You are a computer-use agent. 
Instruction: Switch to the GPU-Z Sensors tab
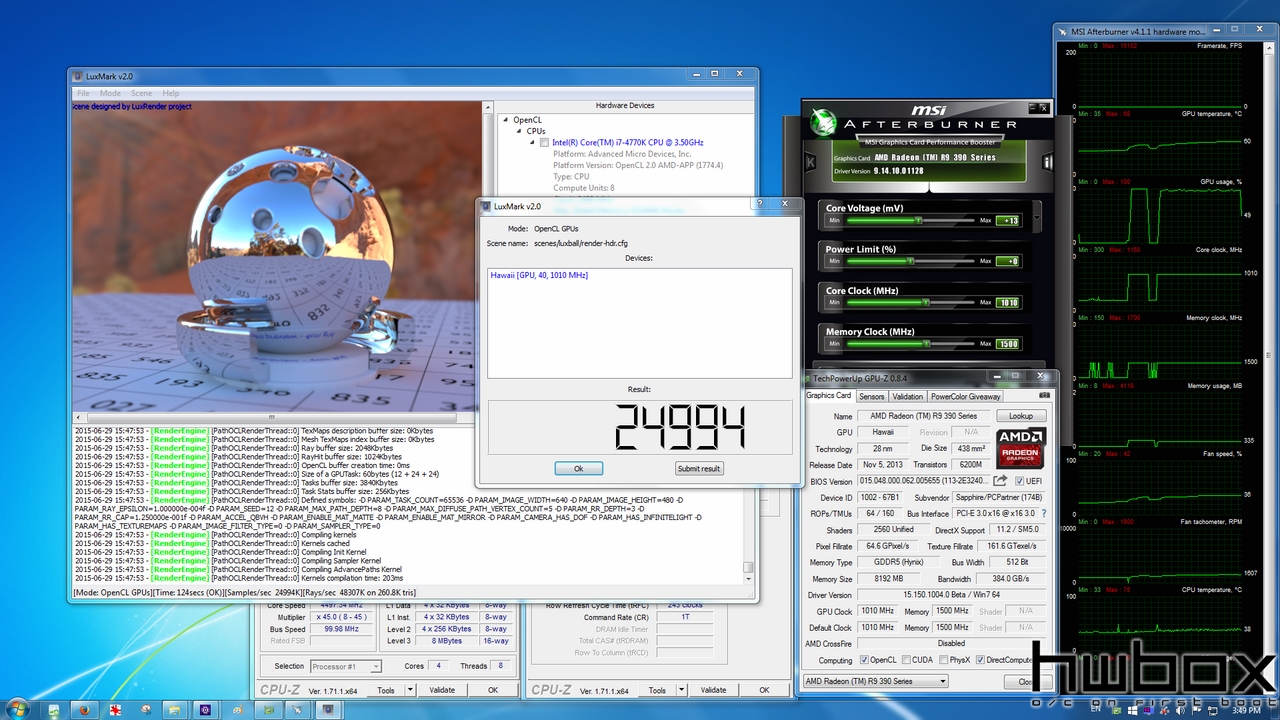pos(872,397)
